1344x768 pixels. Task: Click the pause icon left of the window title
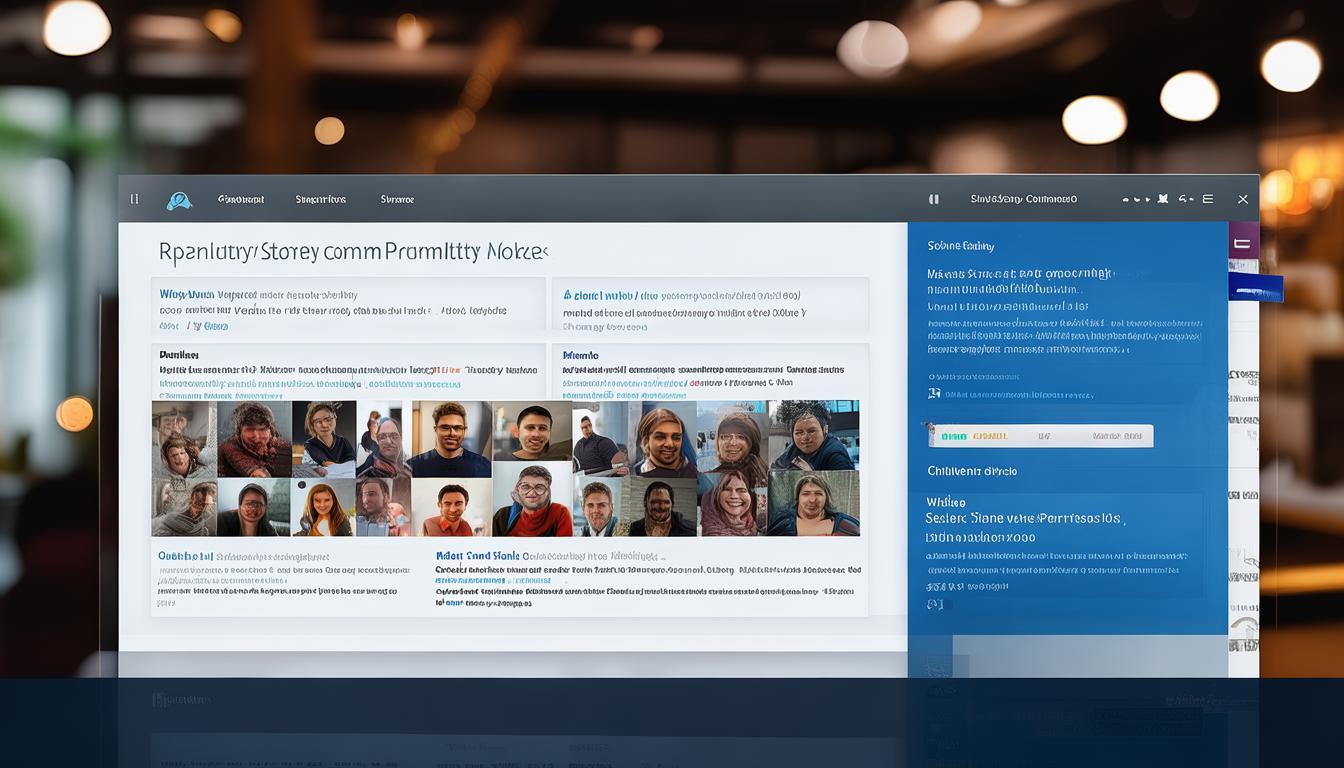point(934,199)
